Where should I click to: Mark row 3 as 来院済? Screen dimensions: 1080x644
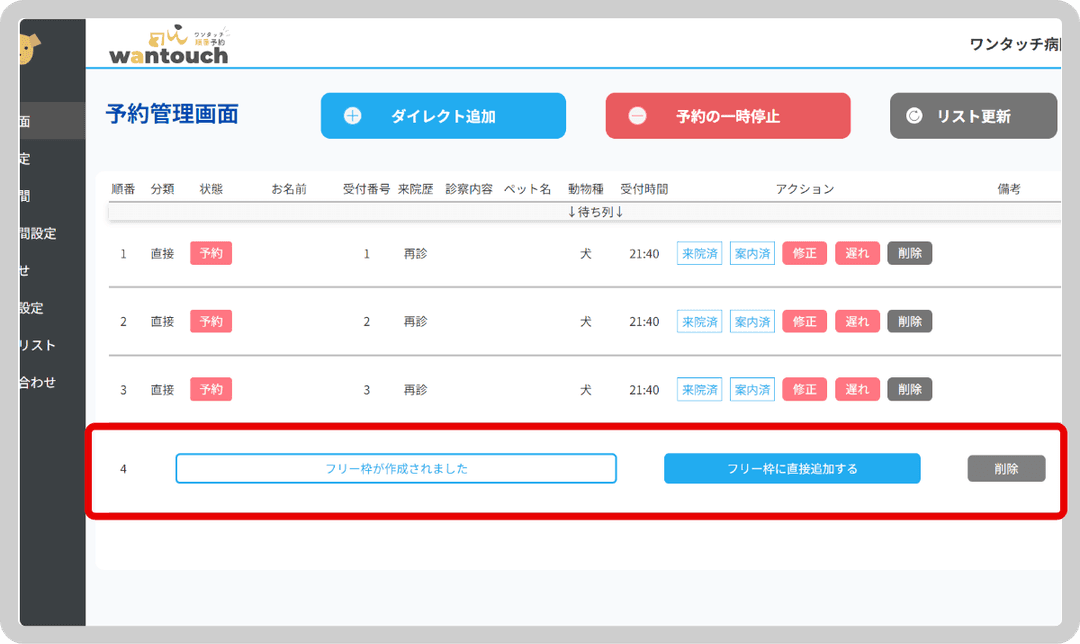click(699, 390)
